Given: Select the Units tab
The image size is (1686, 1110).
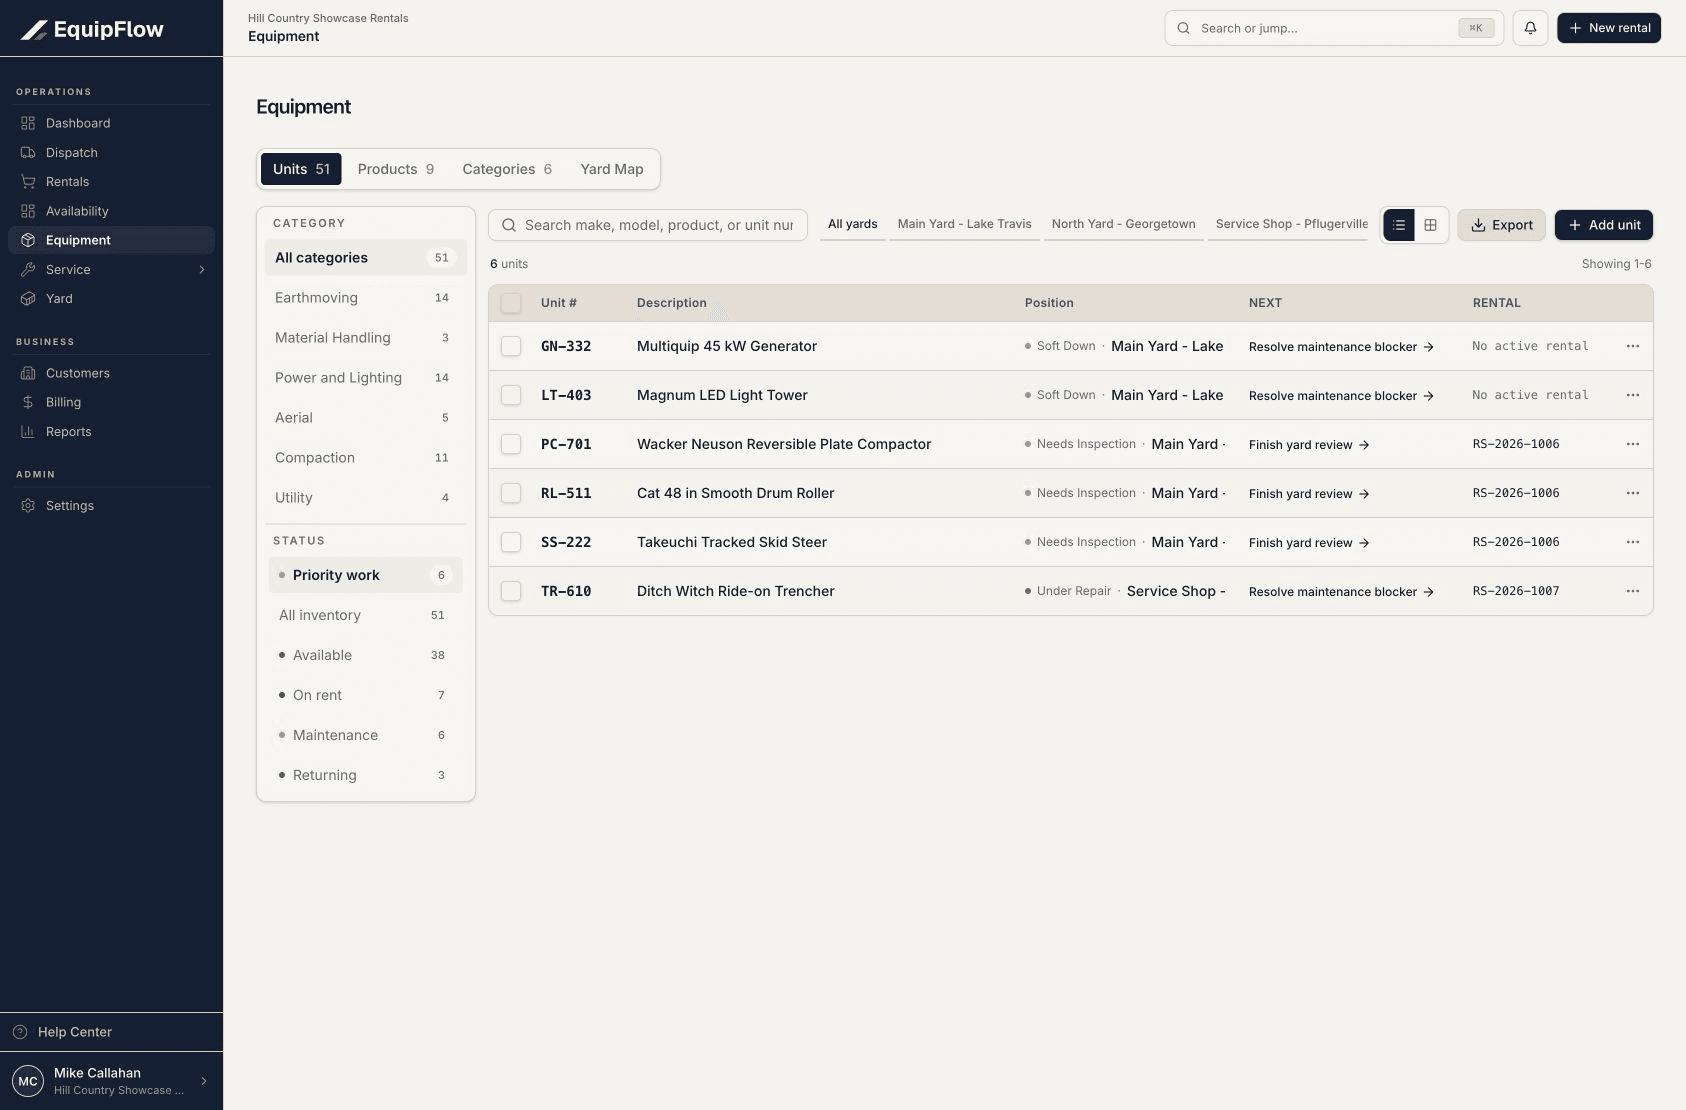Looking at the screenshot, I should pyautogui.click(x=301, y=169).
